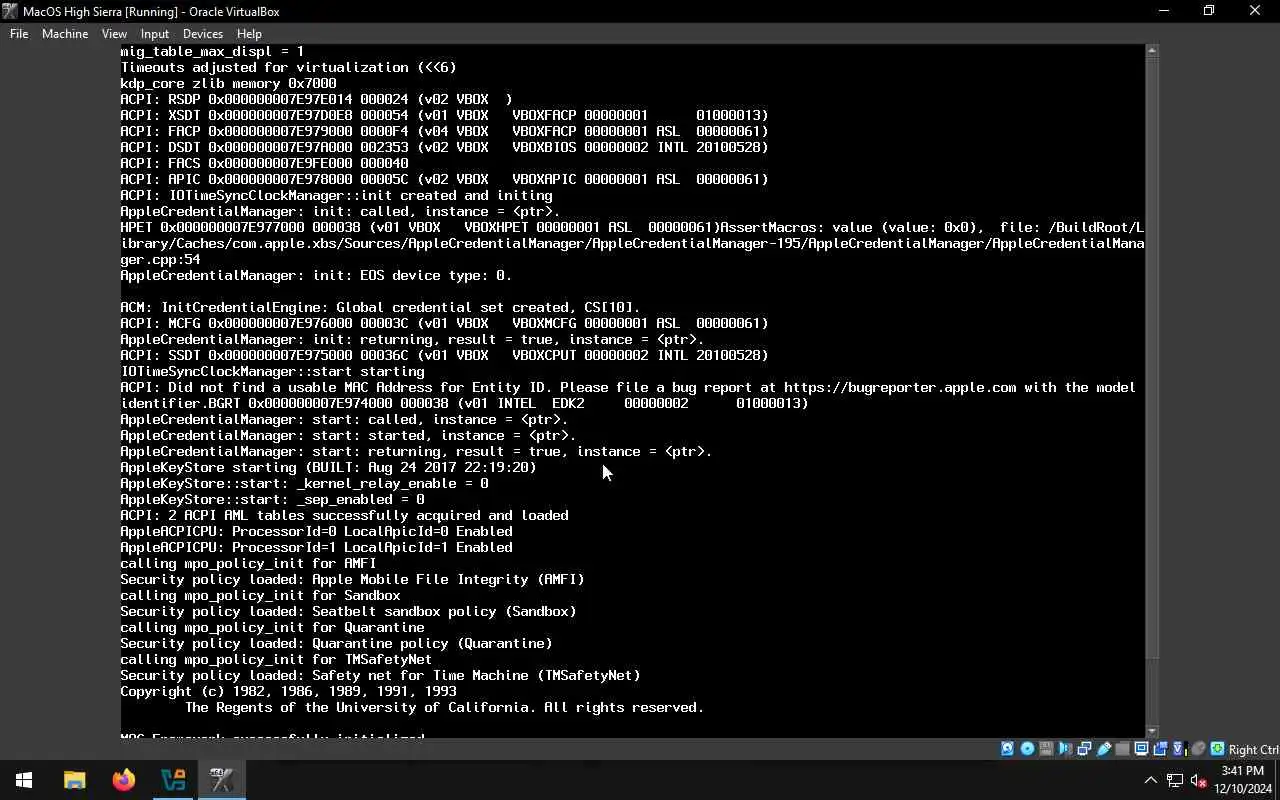This screenshot has height=800, width=1280.
Task: Switch to VirtualBox Manager in taskbar
Action: coord(173,780)
